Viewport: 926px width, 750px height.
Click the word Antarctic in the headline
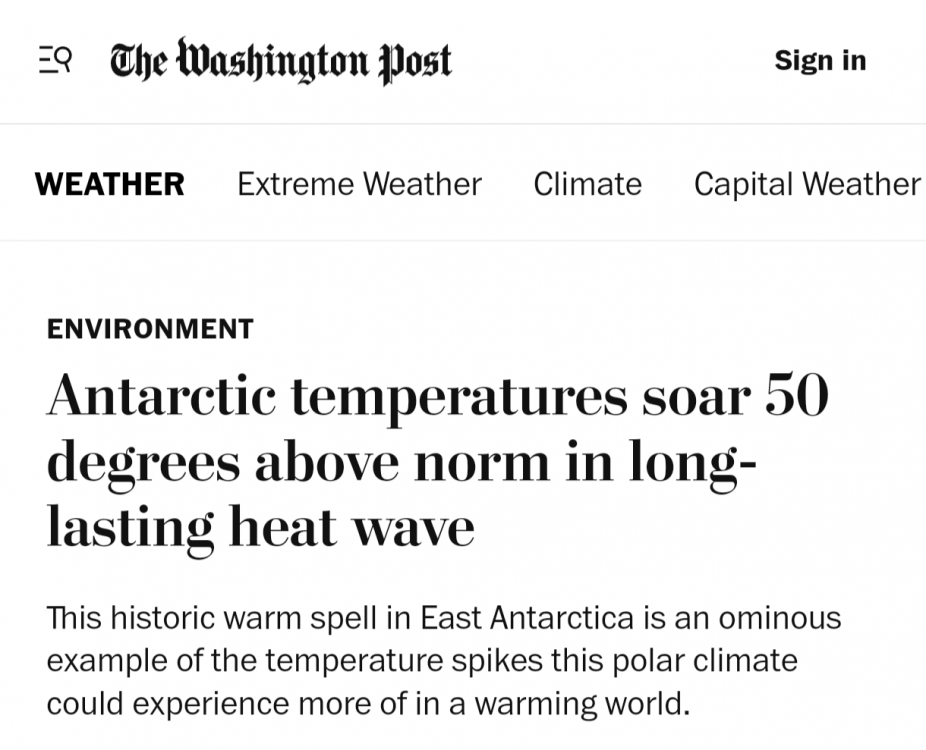pos(161,396)
